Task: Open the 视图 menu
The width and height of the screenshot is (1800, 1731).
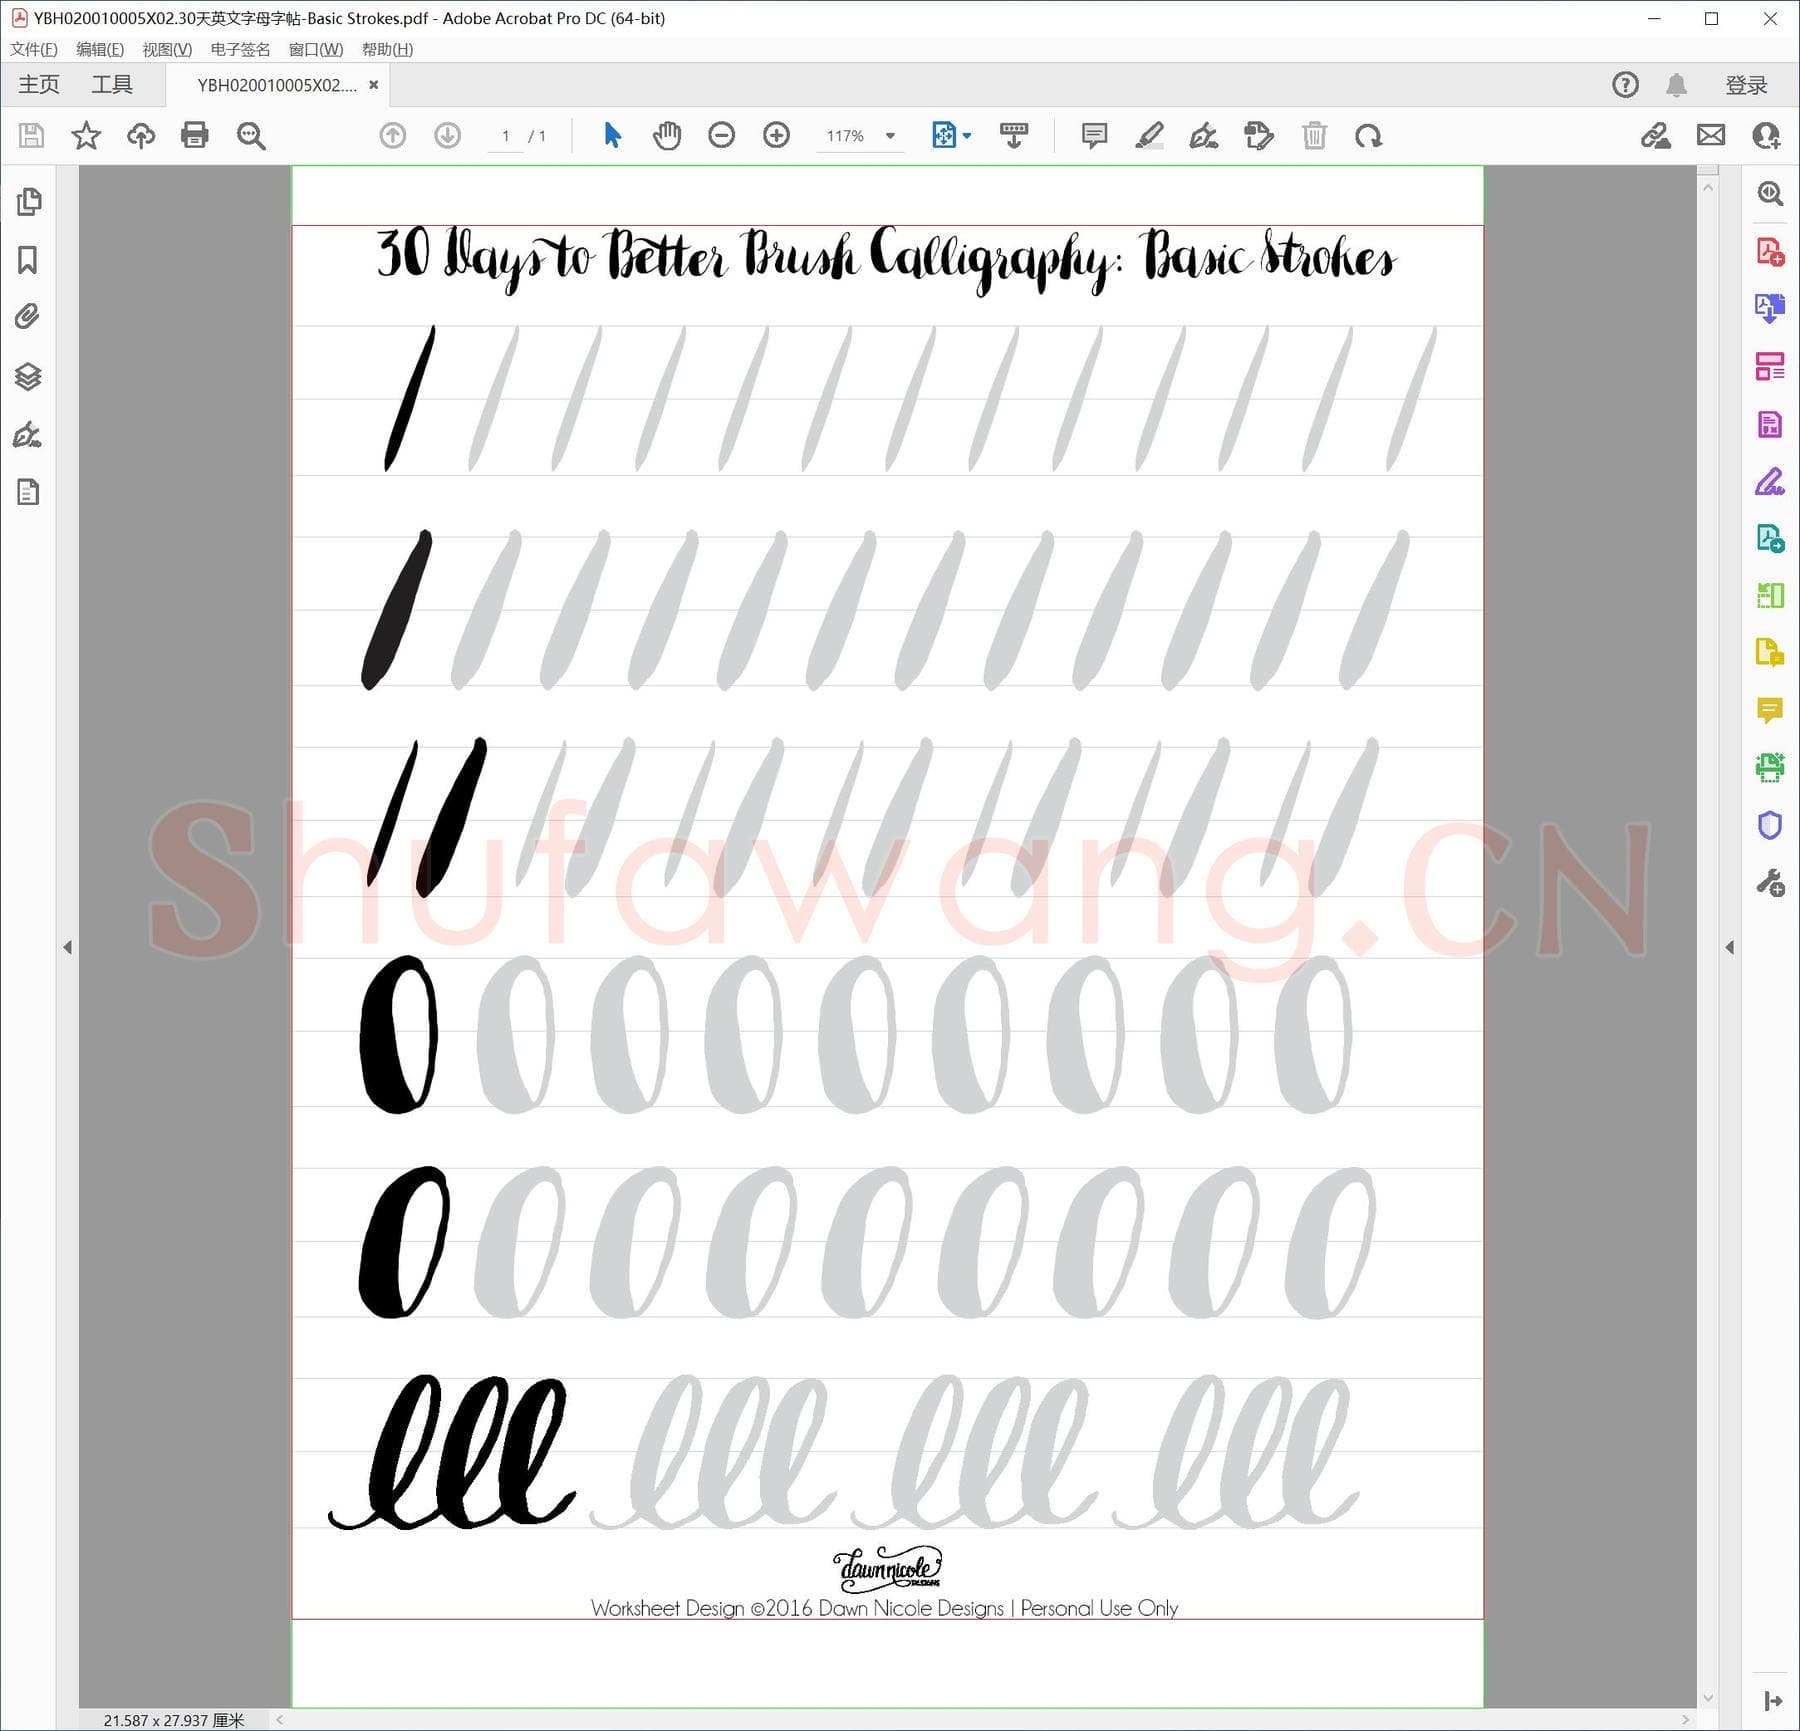Action: coord(167,49)
